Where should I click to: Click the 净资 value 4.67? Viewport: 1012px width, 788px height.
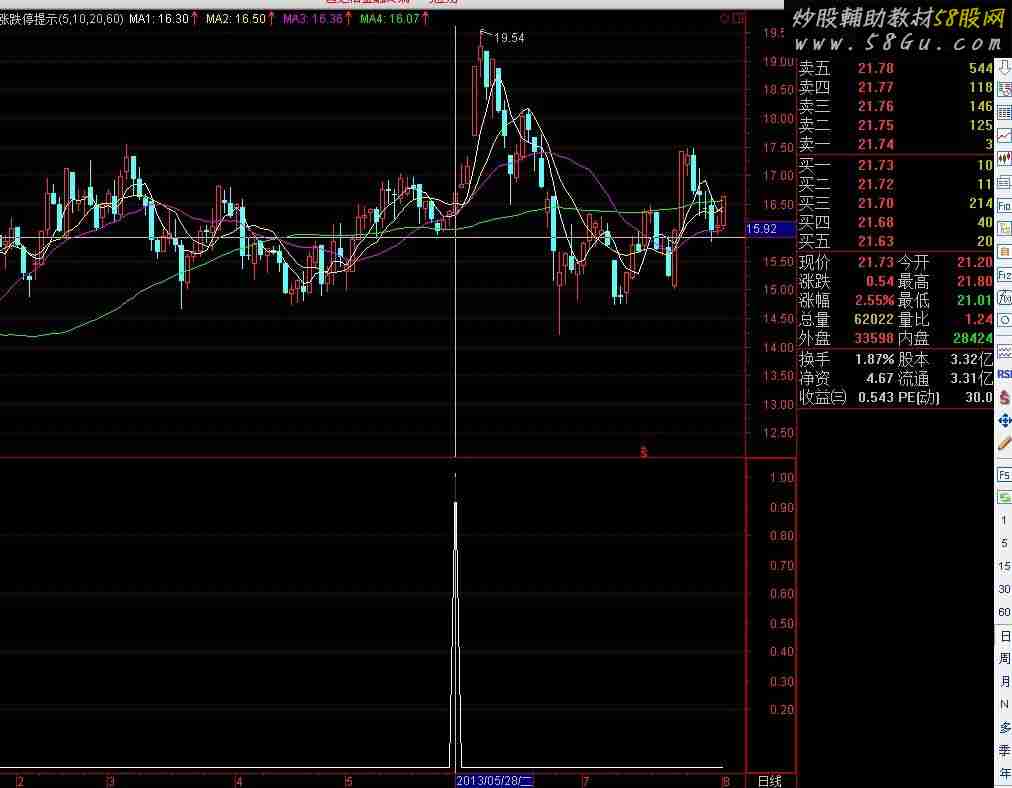(879, 378)
